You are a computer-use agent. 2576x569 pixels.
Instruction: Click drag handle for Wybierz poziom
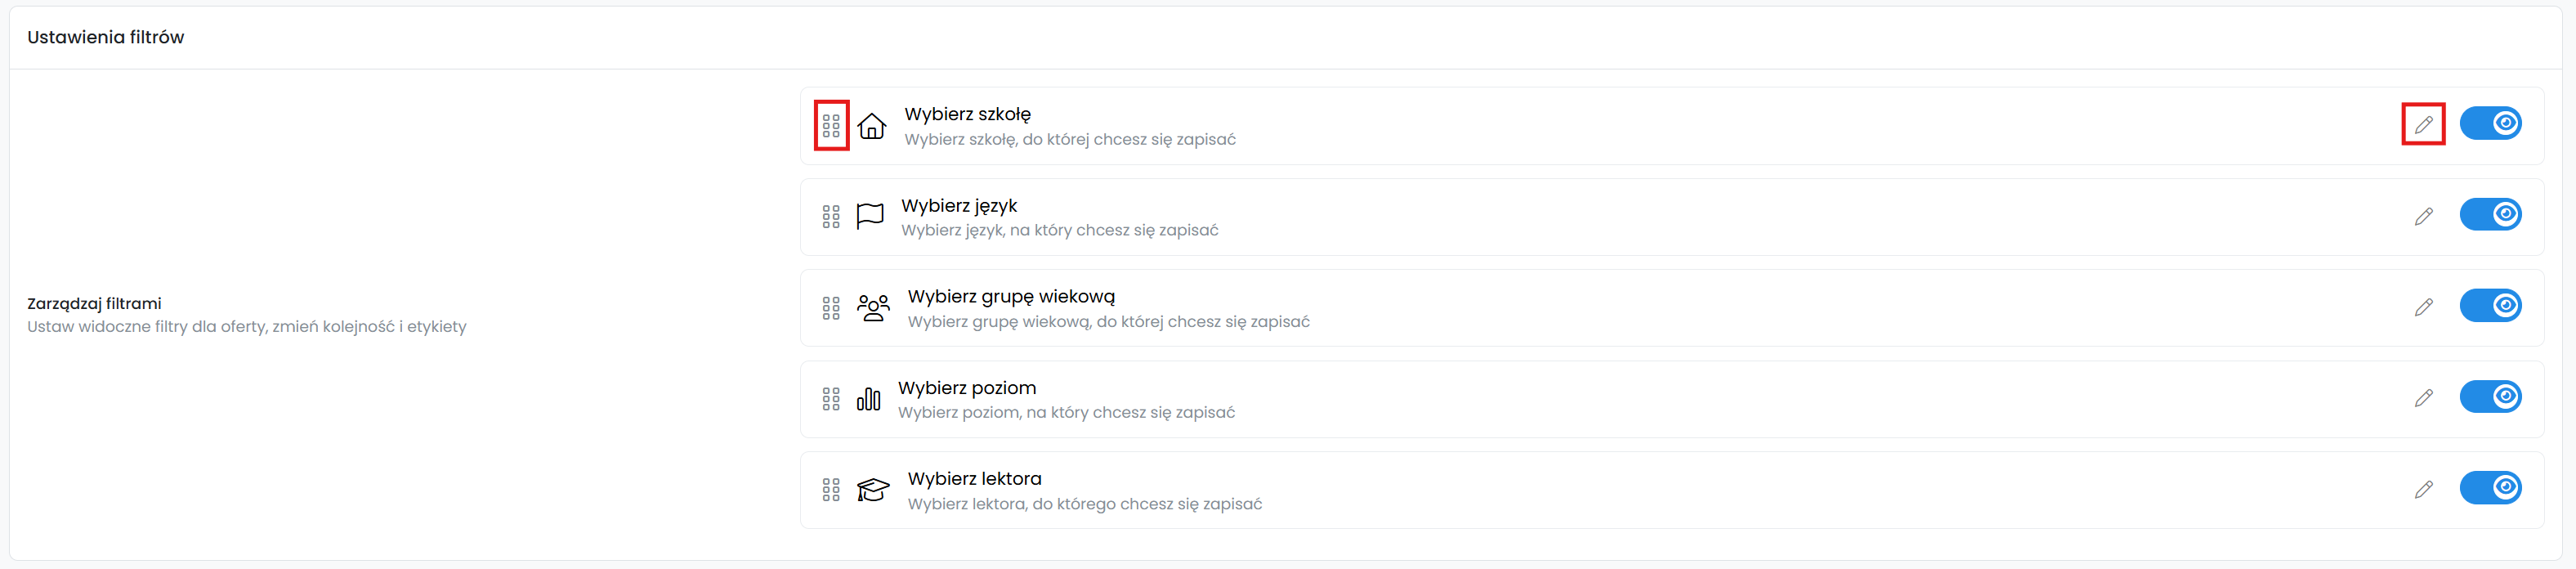click(831, 399)
